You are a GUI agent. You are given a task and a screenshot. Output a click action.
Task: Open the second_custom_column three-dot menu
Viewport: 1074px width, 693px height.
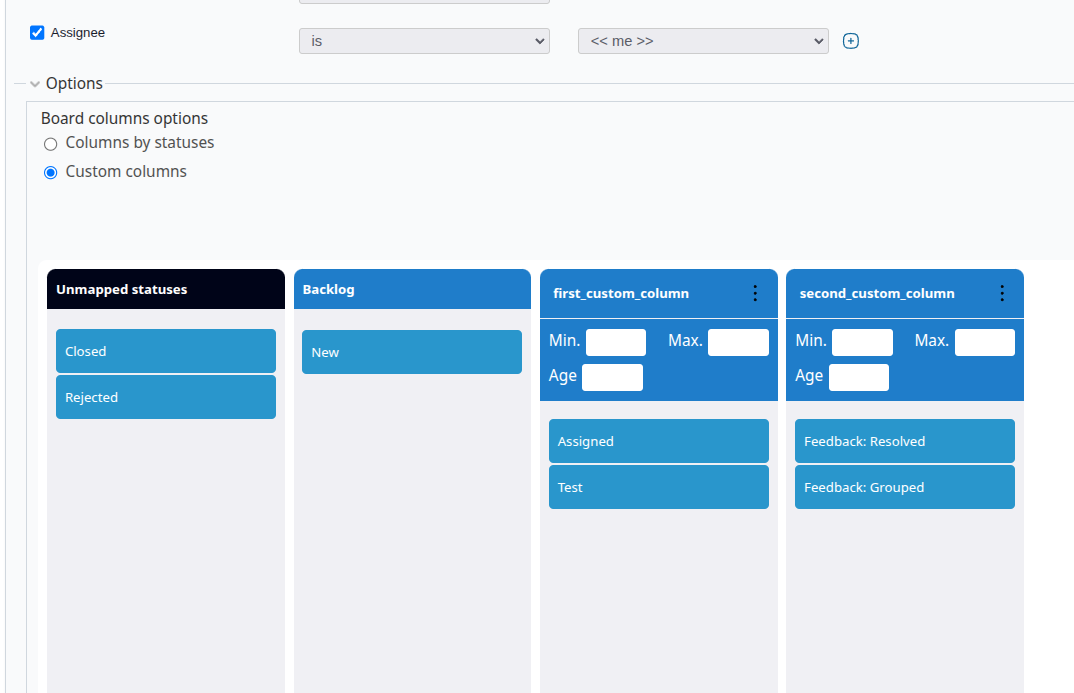[x=1002, y=293]
